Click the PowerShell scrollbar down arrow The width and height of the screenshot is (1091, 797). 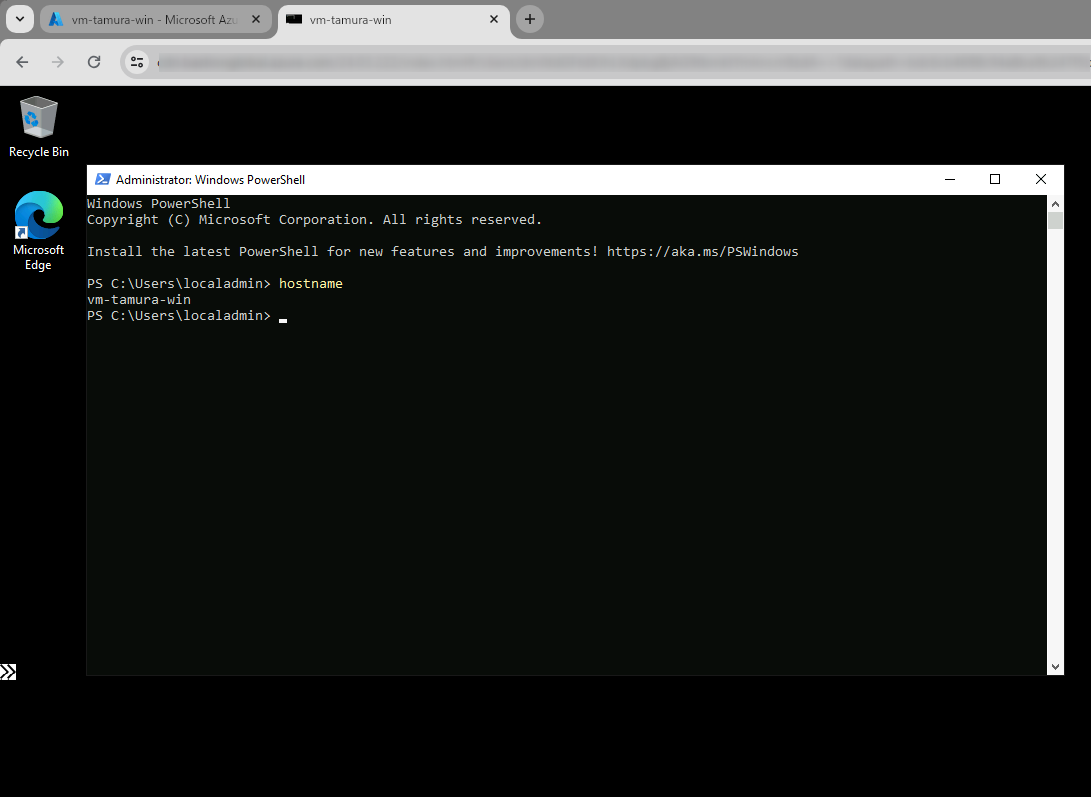(x=1055, y=667)
